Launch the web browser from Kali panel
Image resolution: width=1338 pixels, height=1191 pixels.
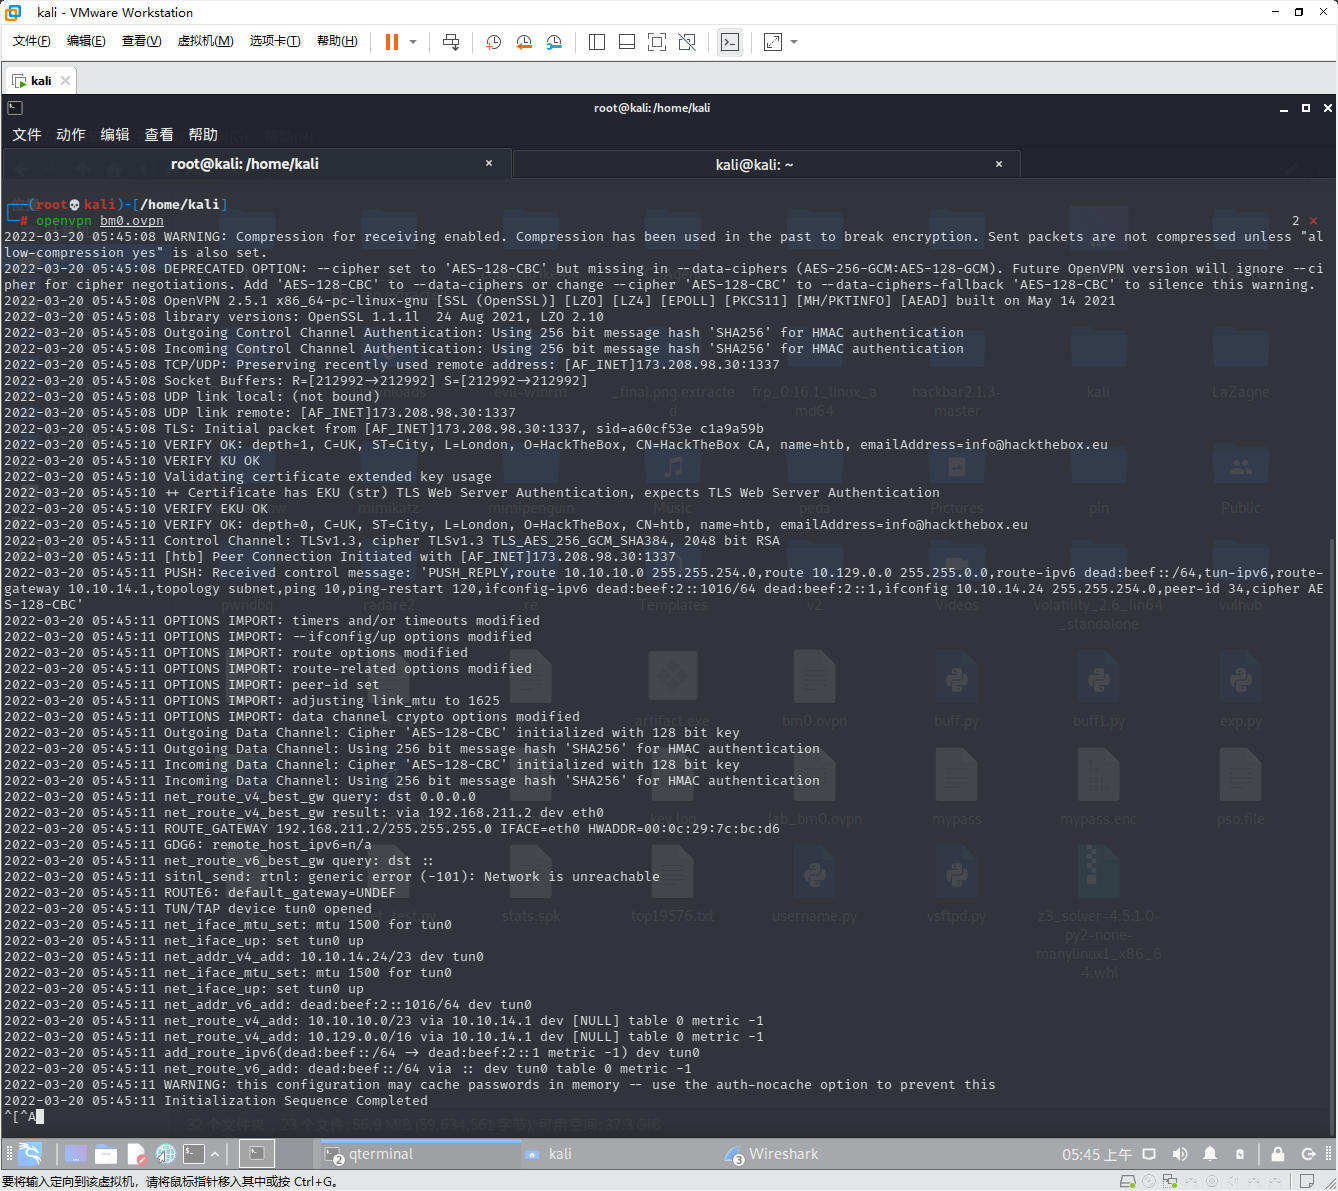click(x=166, y=1153)
